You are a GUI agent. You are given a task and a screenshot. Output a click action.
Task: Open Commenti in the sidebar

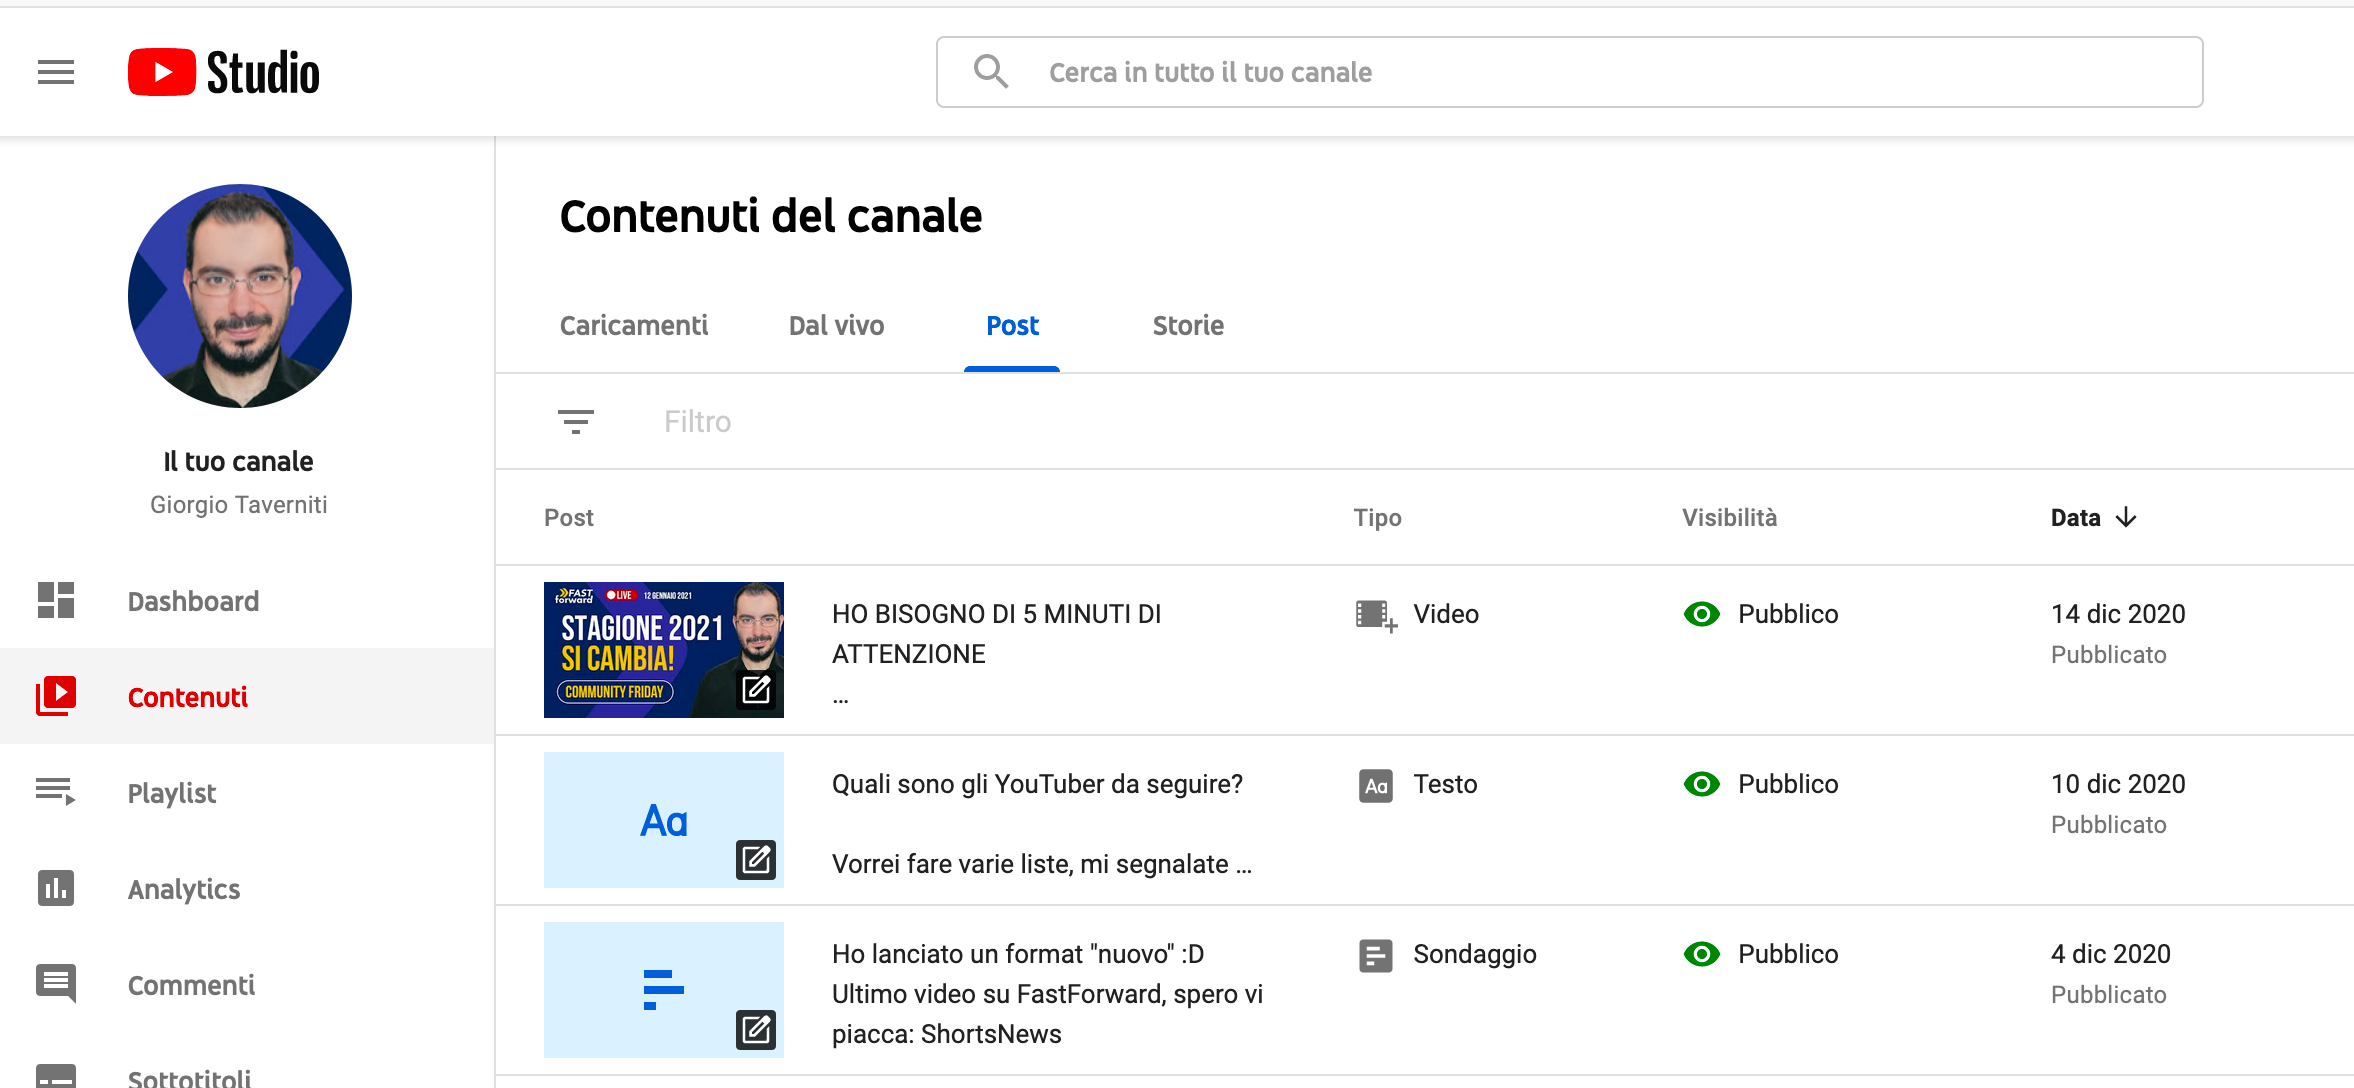click(247, 984)
